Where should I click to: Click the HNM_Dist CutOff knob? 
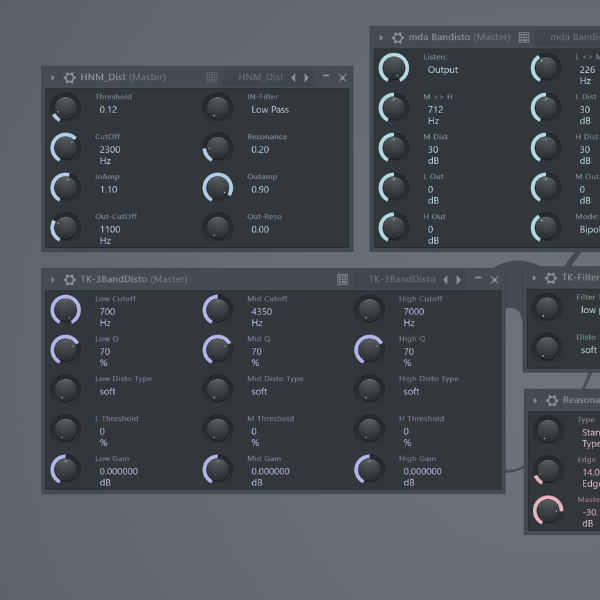(x=65, y=148)
